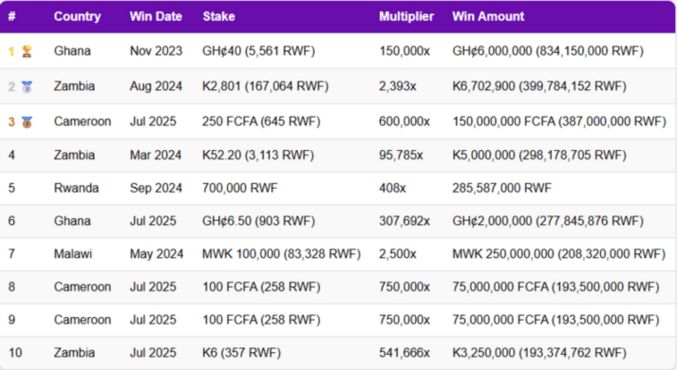Screen dimensions: 677x370
Task: Select Cameroon in rank 8 row
Action: 82,287
